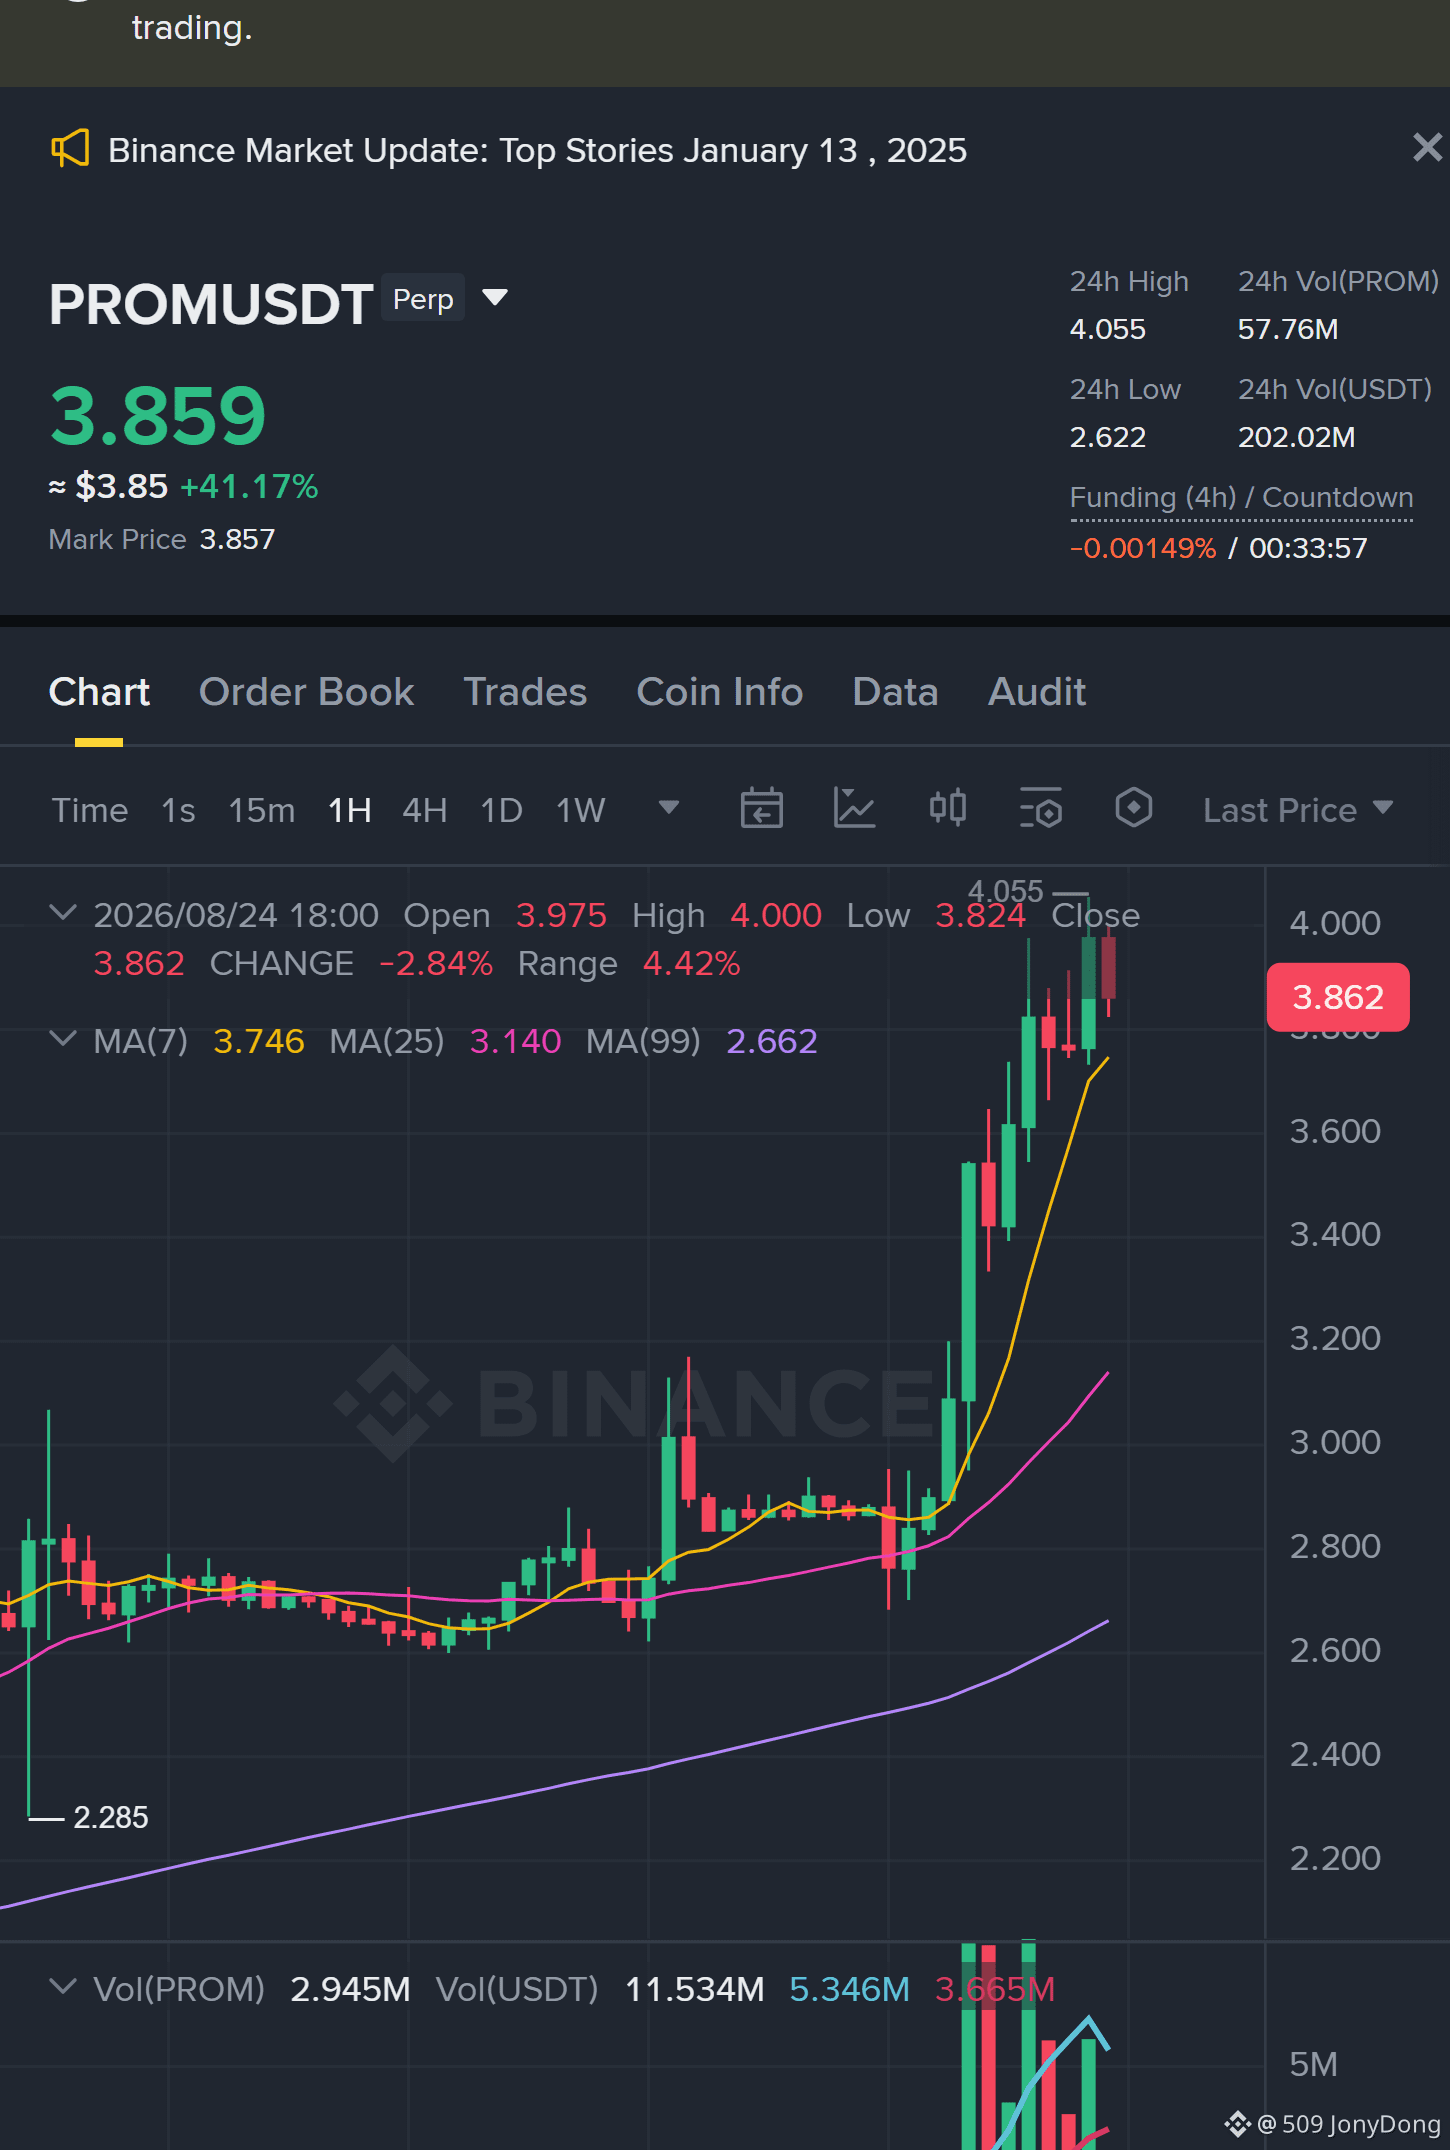Click the funding countdown 00:33:57
The height and width of the screenshot is (2150, 1450).
coord(1308,548)
